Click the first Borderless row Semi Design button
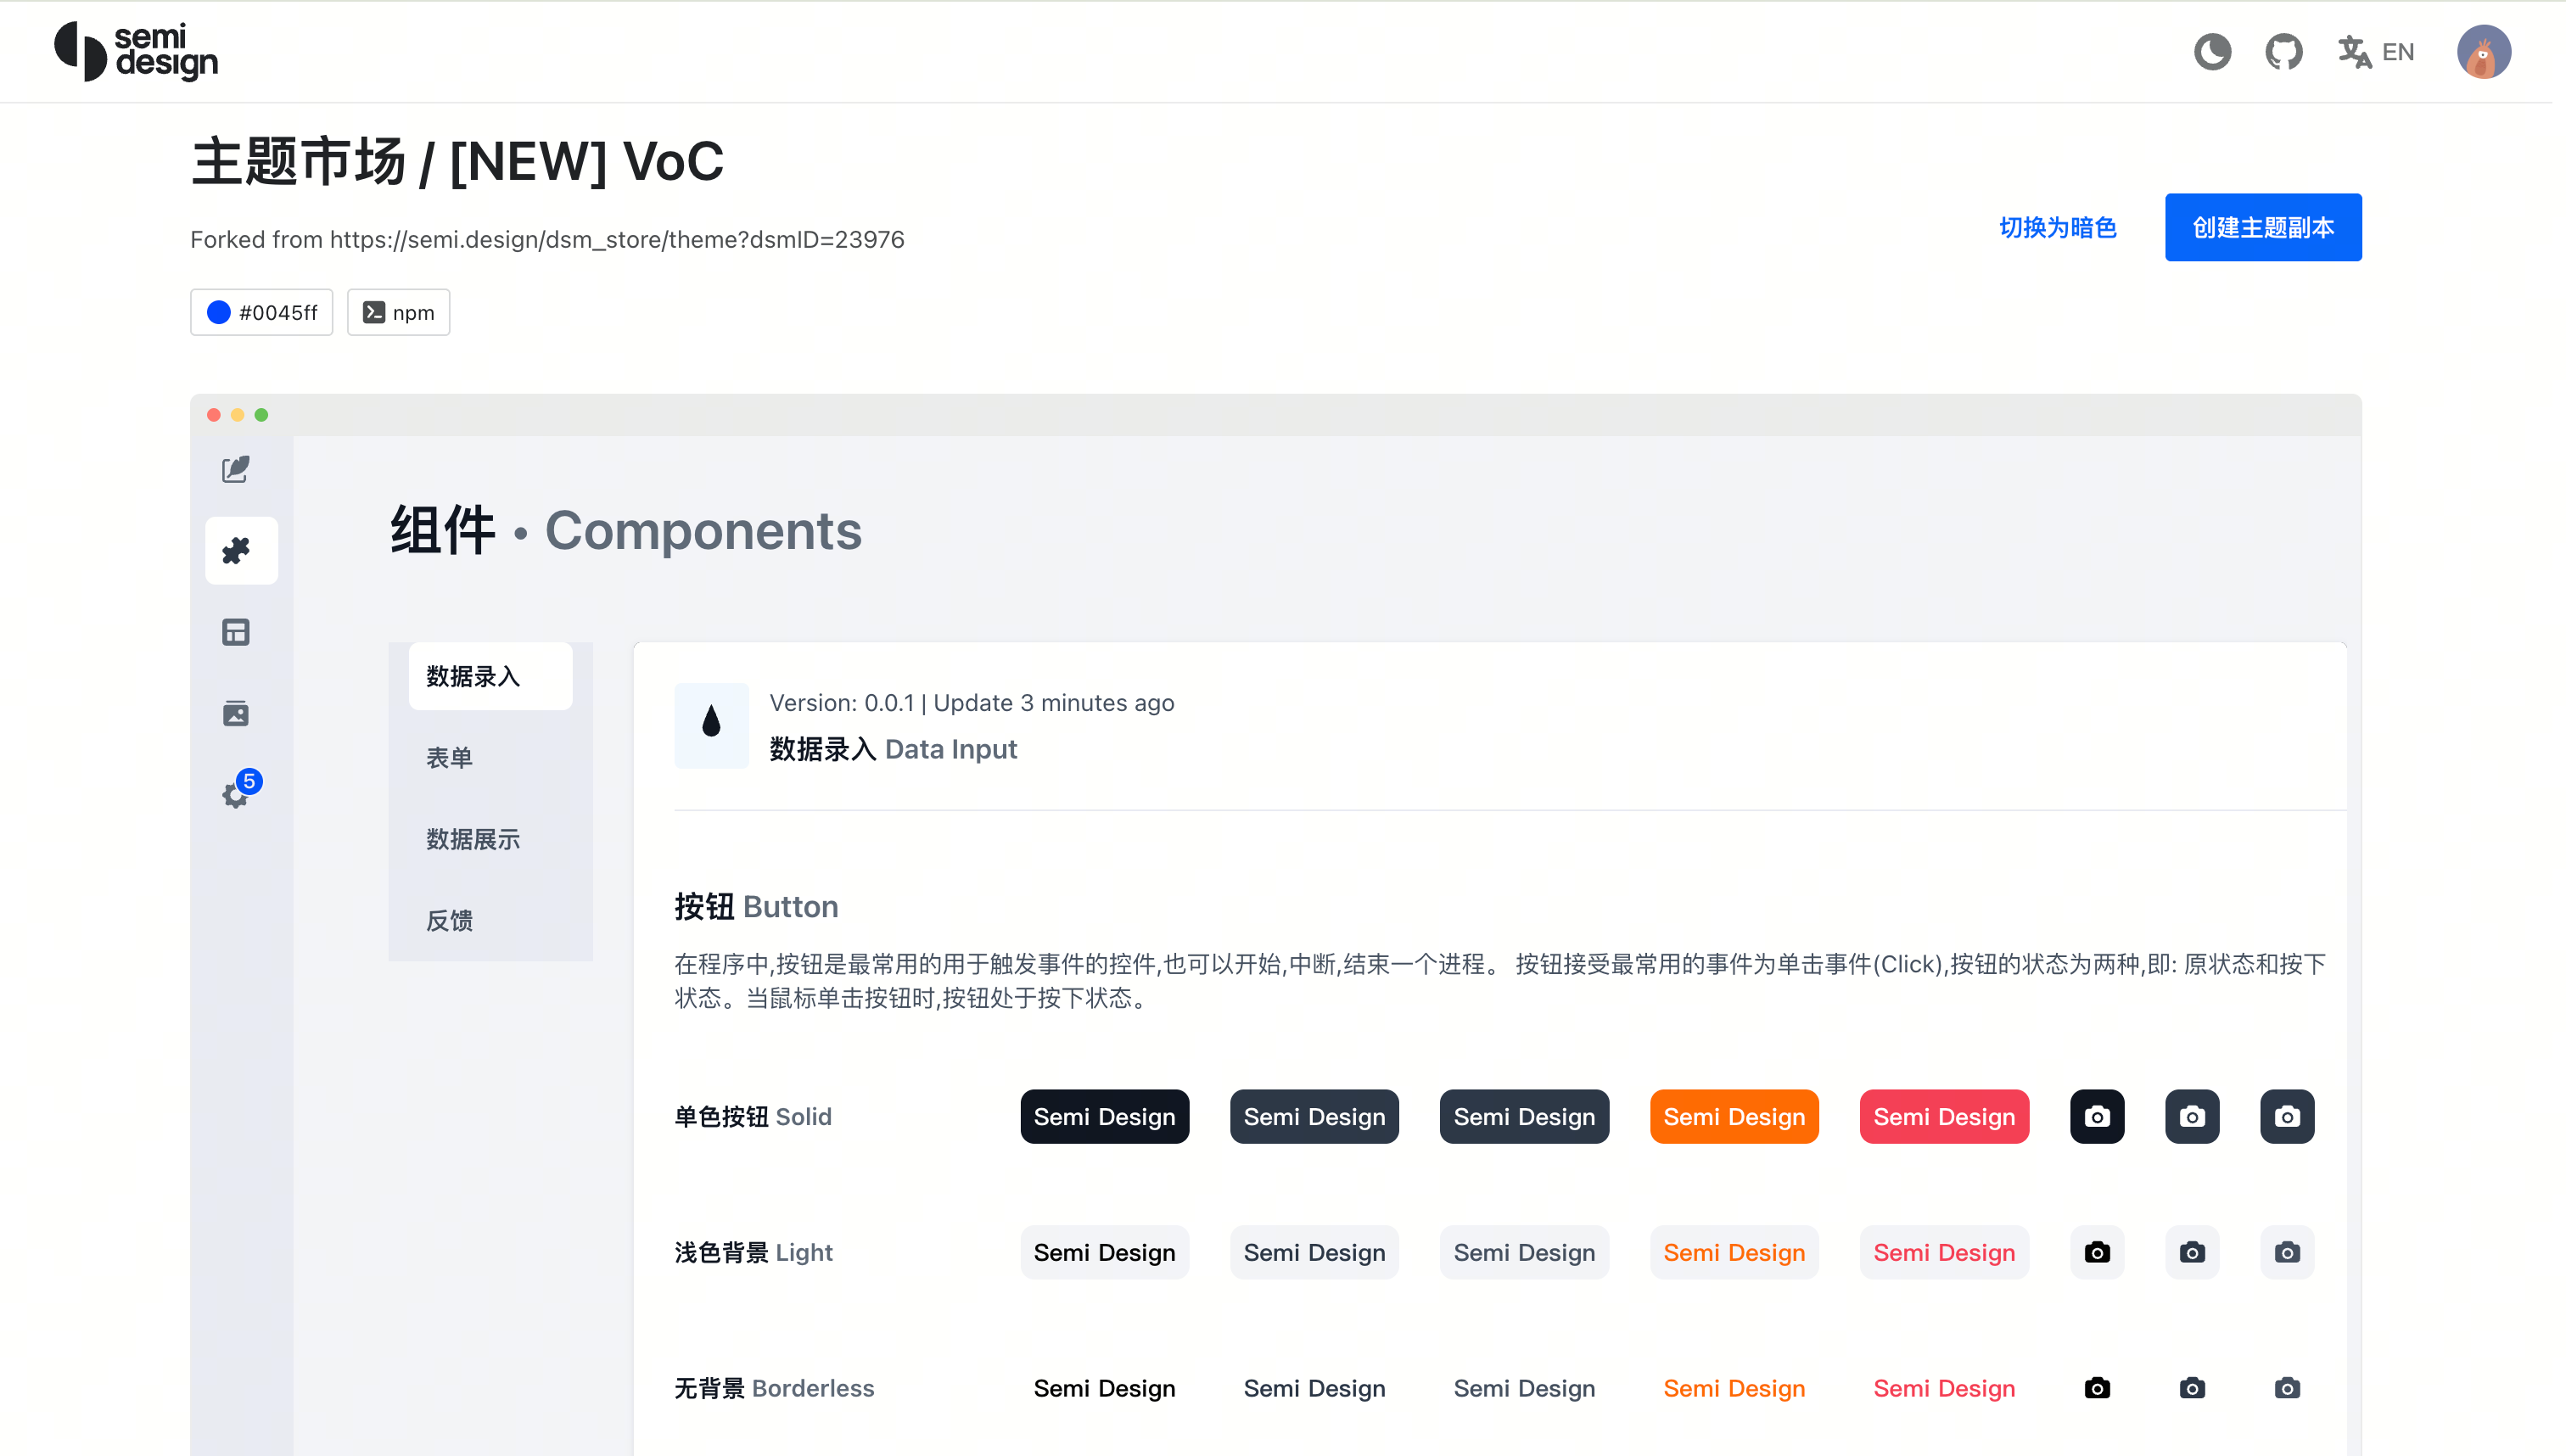2566x1456 pixels. coord(1104,1388)
